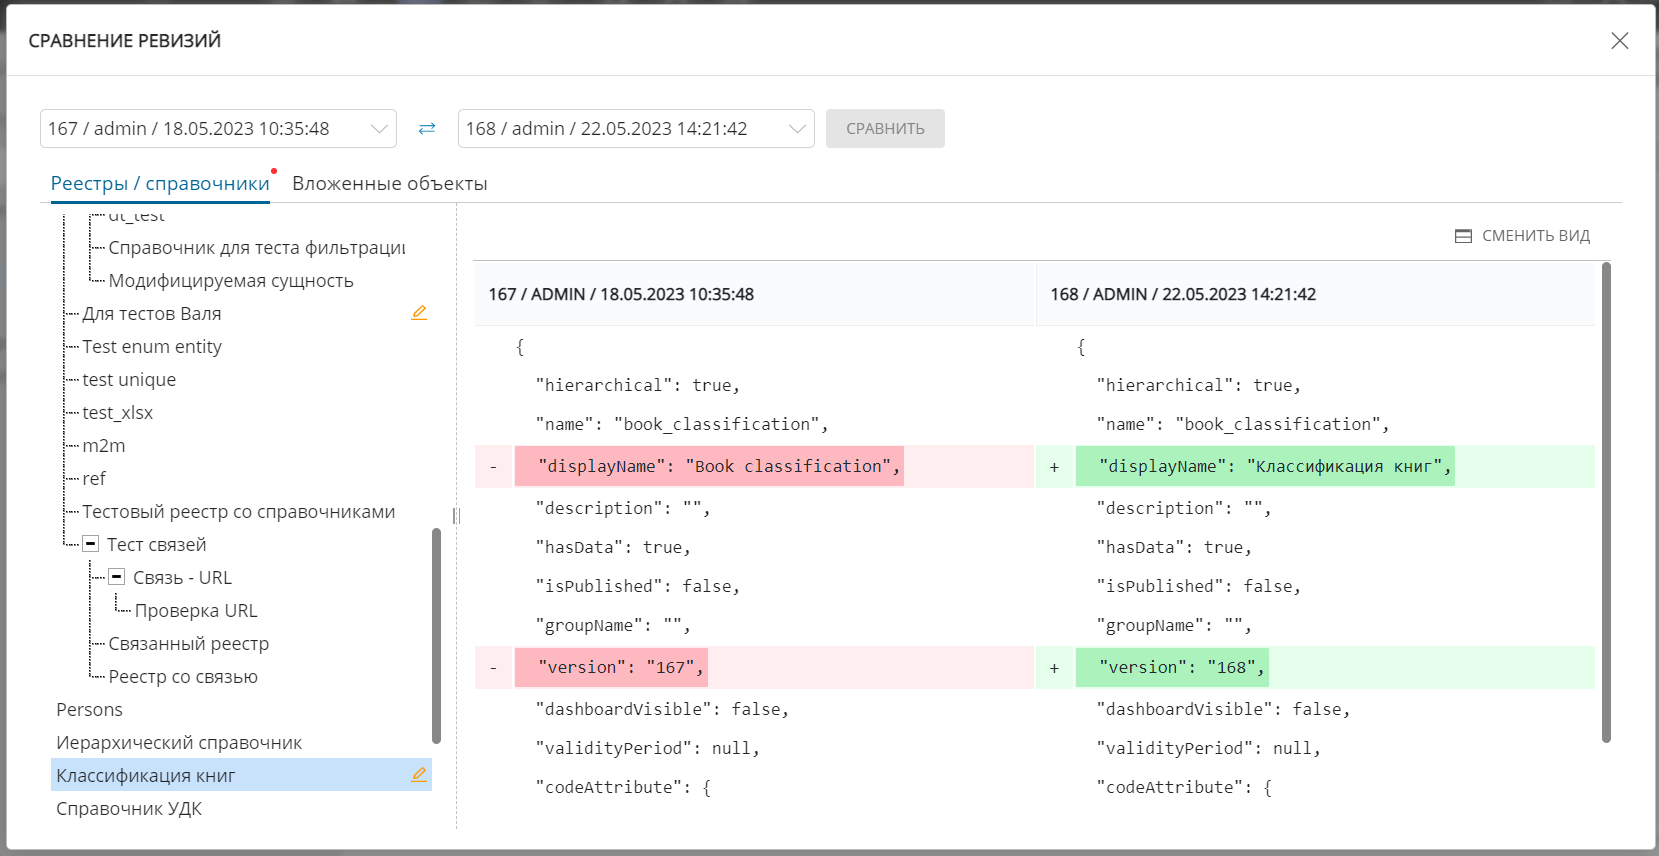The image size is (1659, 856).
Task: Click edit pencil icon beside Классификация книг
Action: (x=419, y=775)
